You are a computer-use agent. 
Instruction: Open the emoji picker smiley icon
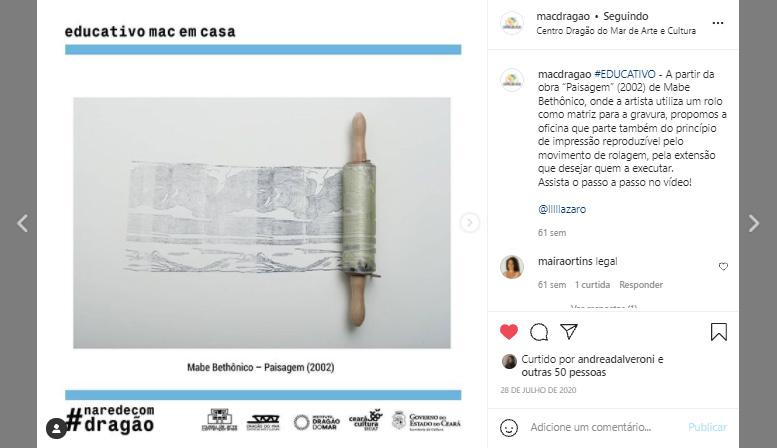[509, 428]
